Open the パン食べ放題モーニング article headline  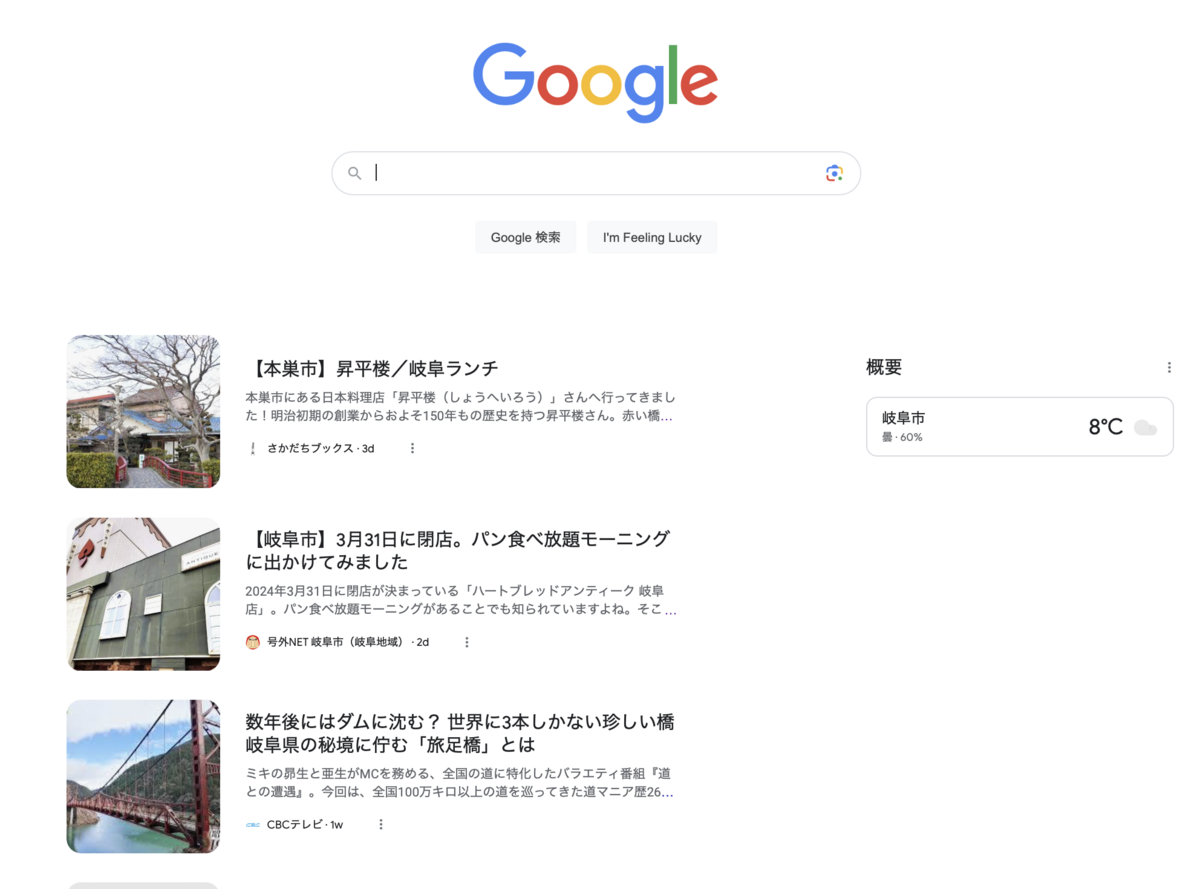pyautogui.click(x=457, y=550)
